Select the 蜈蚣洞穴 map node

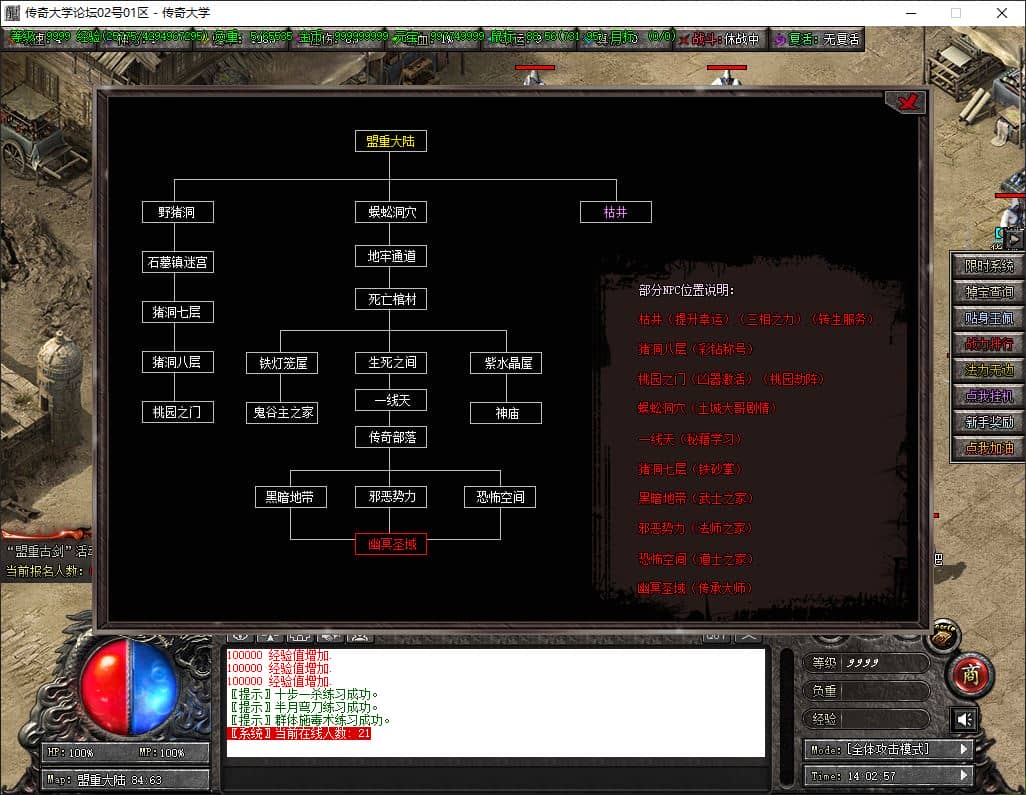pos(391,212)
